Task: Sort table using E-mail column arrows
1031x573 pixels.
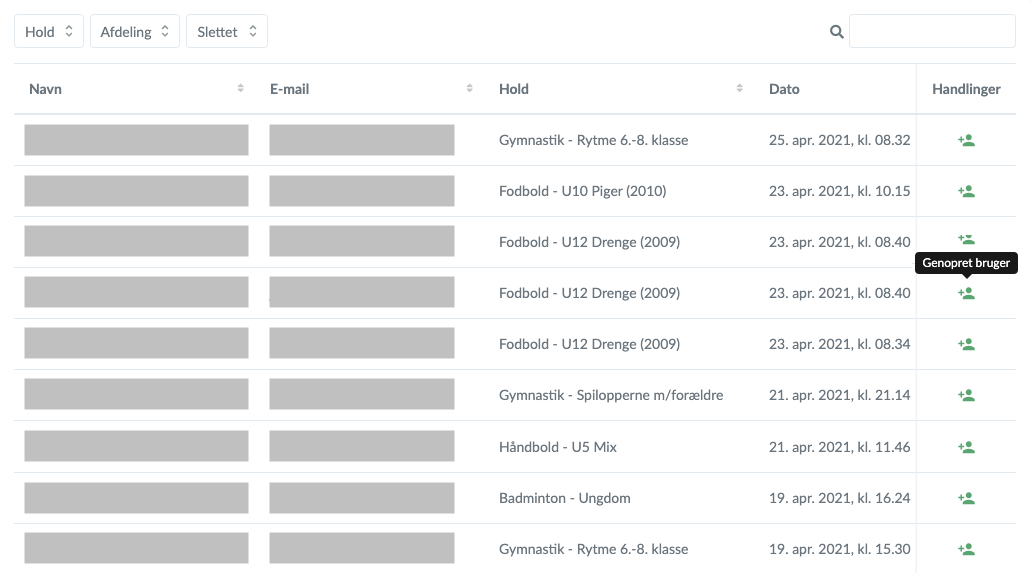Action: tap(470, 89)
